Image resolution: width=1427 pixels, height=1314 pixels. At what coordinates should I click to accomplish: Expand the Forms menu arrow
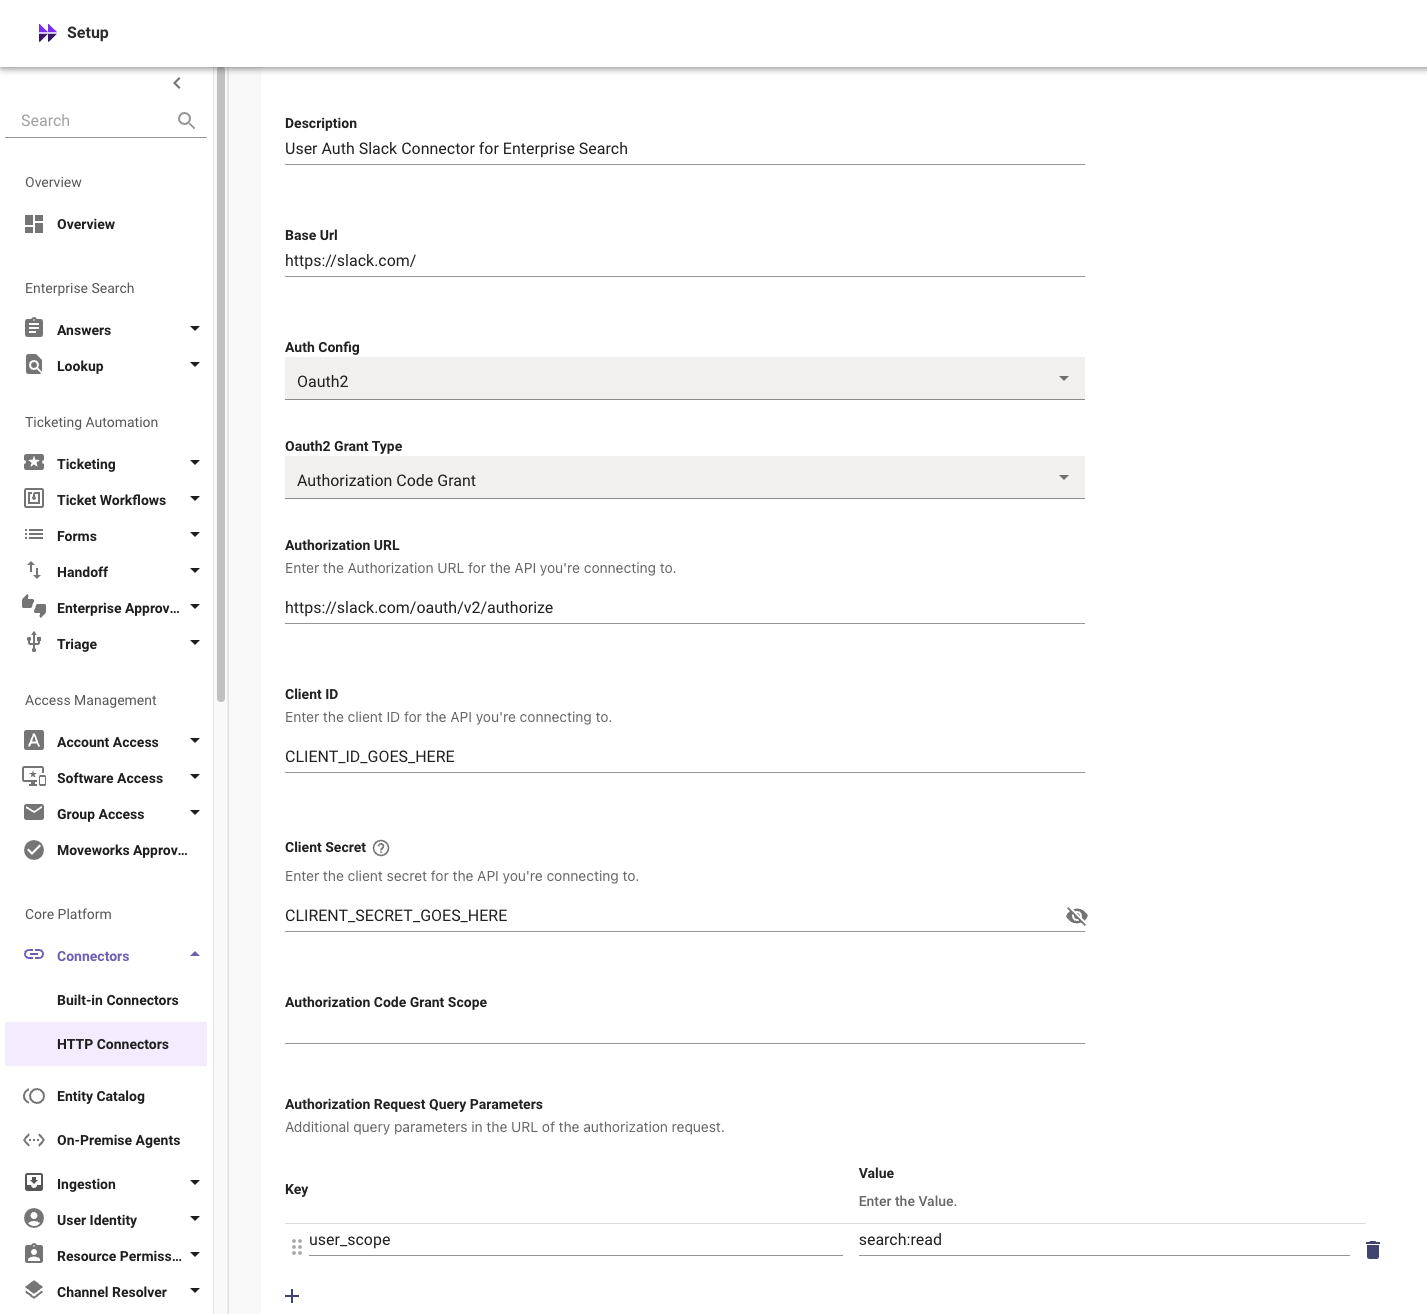click(x=195, y=534)
